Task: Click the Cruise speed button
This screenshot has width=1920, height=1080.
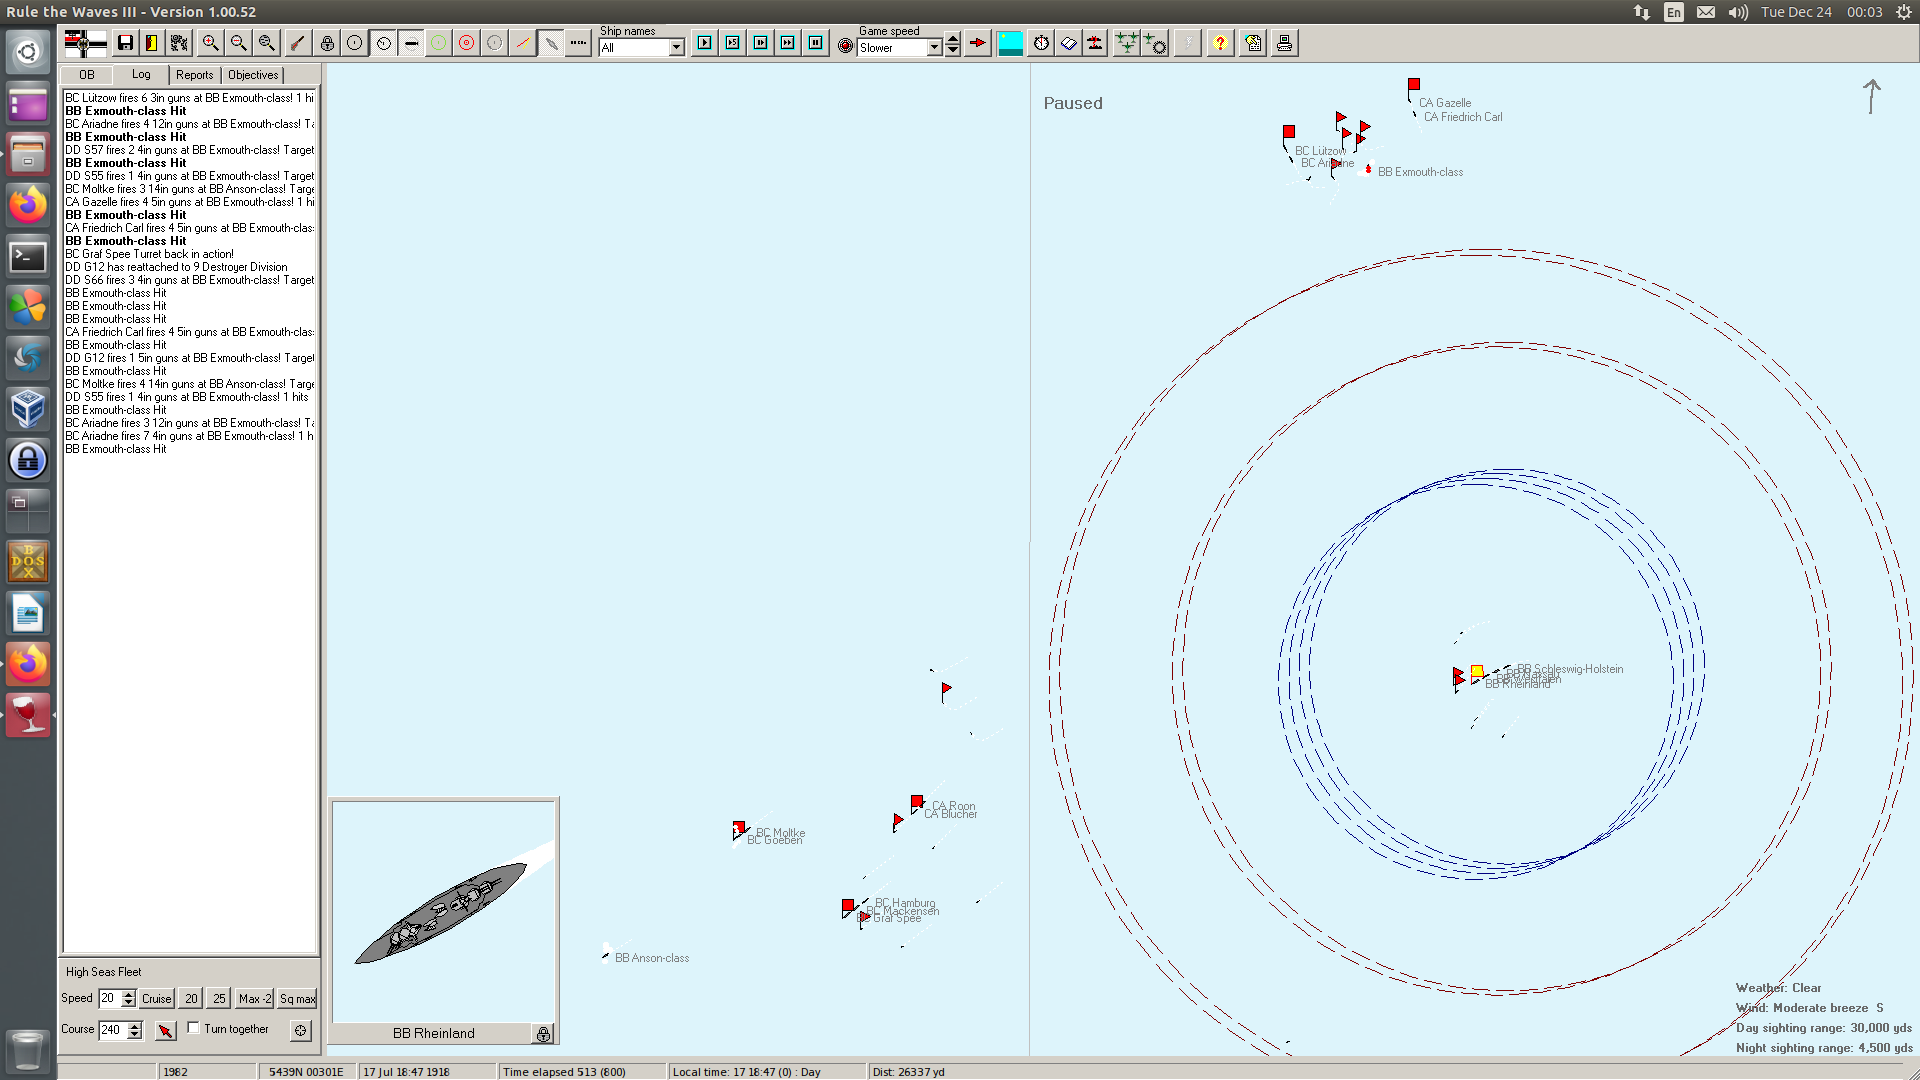Action: [156, 999]
